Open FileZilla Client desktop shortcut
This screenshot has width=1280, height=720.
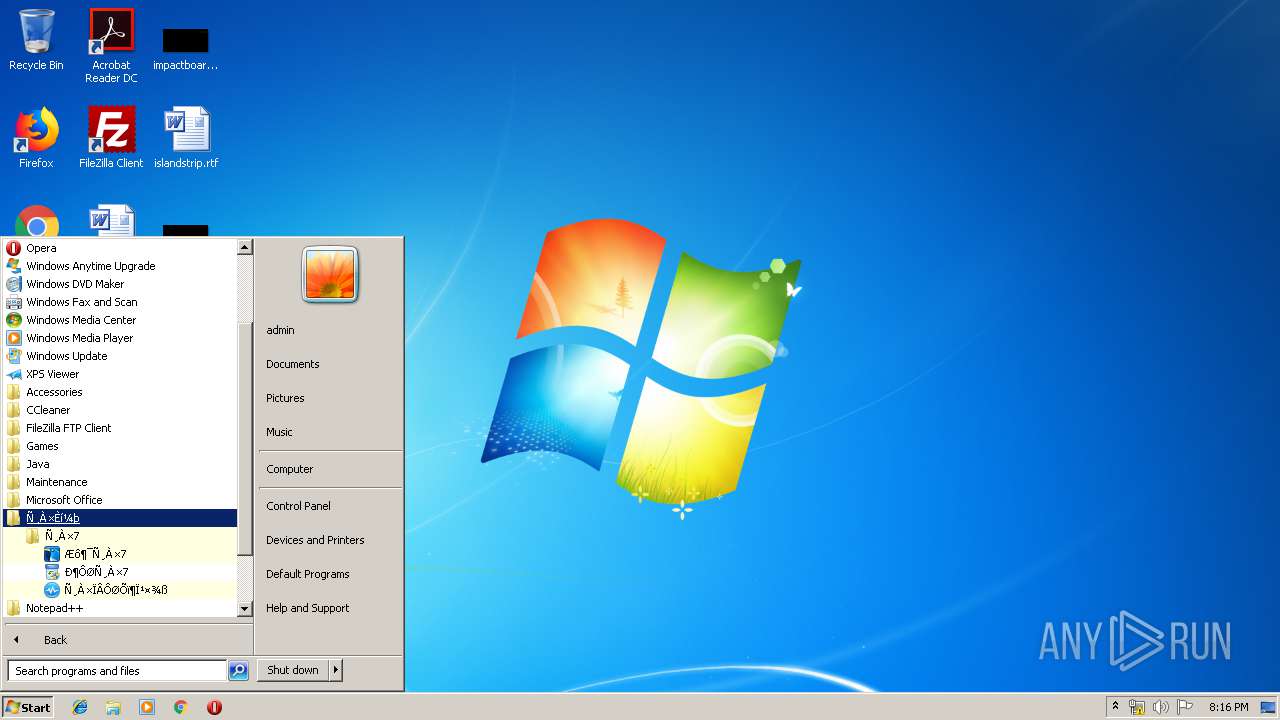tap(111, 138)
